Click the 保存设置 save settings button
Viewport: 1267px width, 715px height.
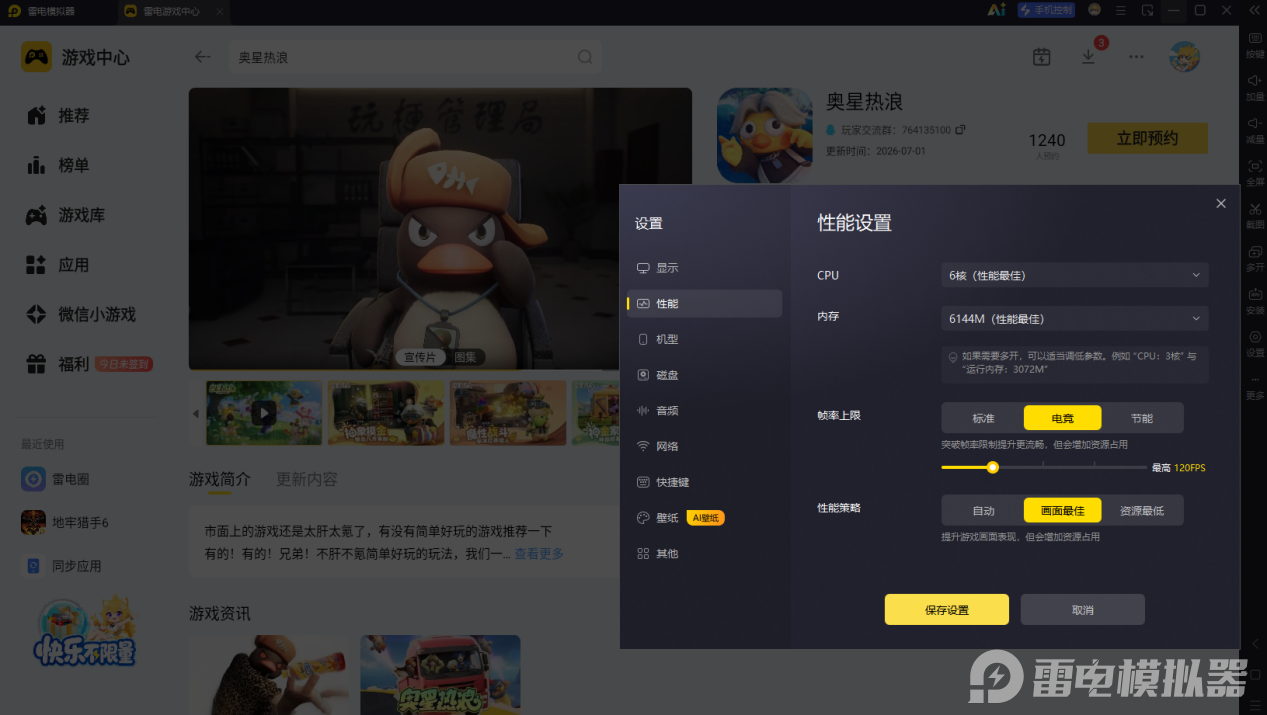[x=947, y=610]
